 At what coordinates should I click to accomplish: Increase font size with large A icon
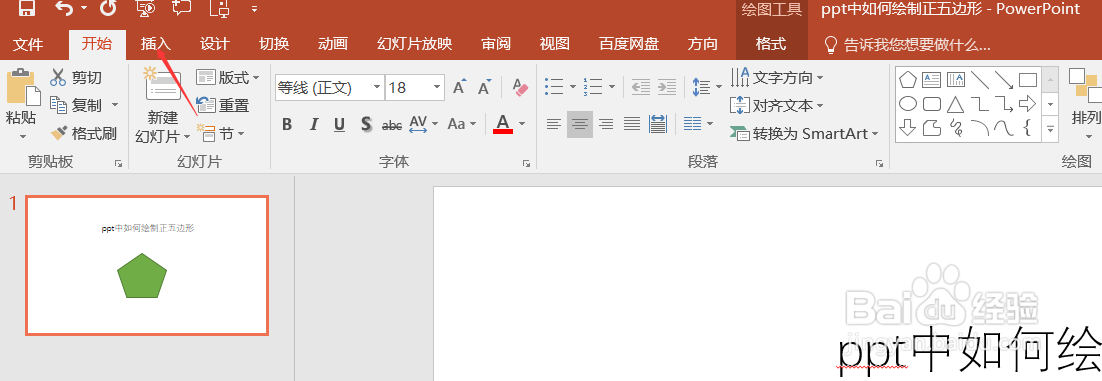[459, 88]
